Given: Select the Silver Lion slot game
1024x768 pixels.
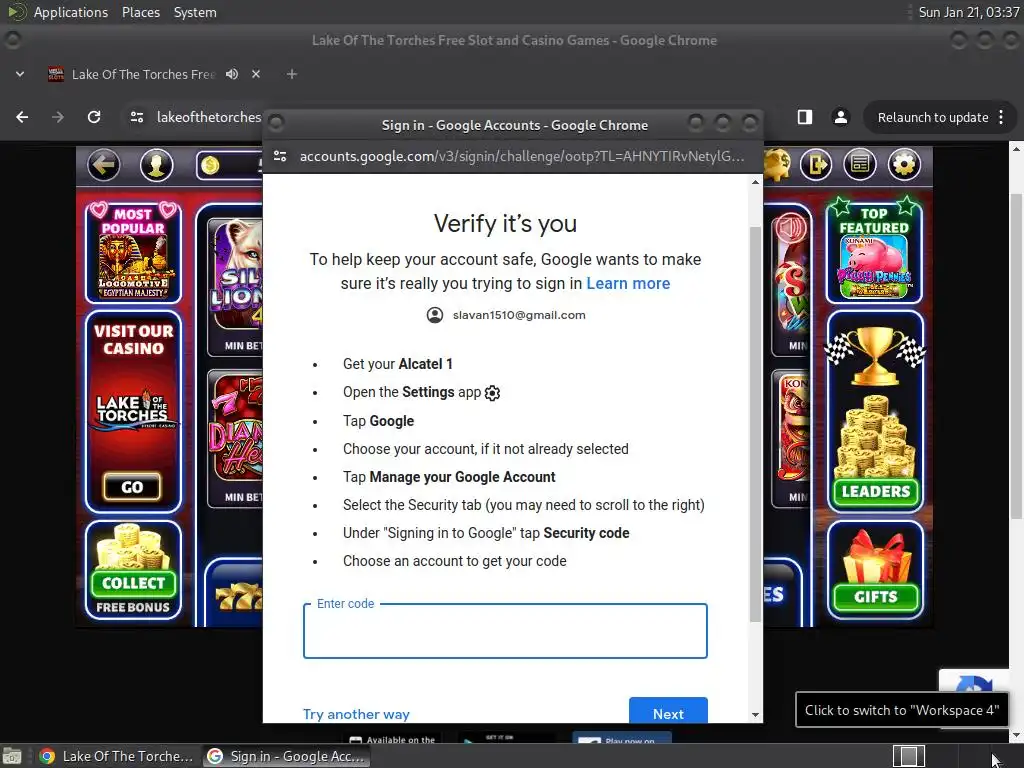Looking at the screenshot, I should pos(235,287).
